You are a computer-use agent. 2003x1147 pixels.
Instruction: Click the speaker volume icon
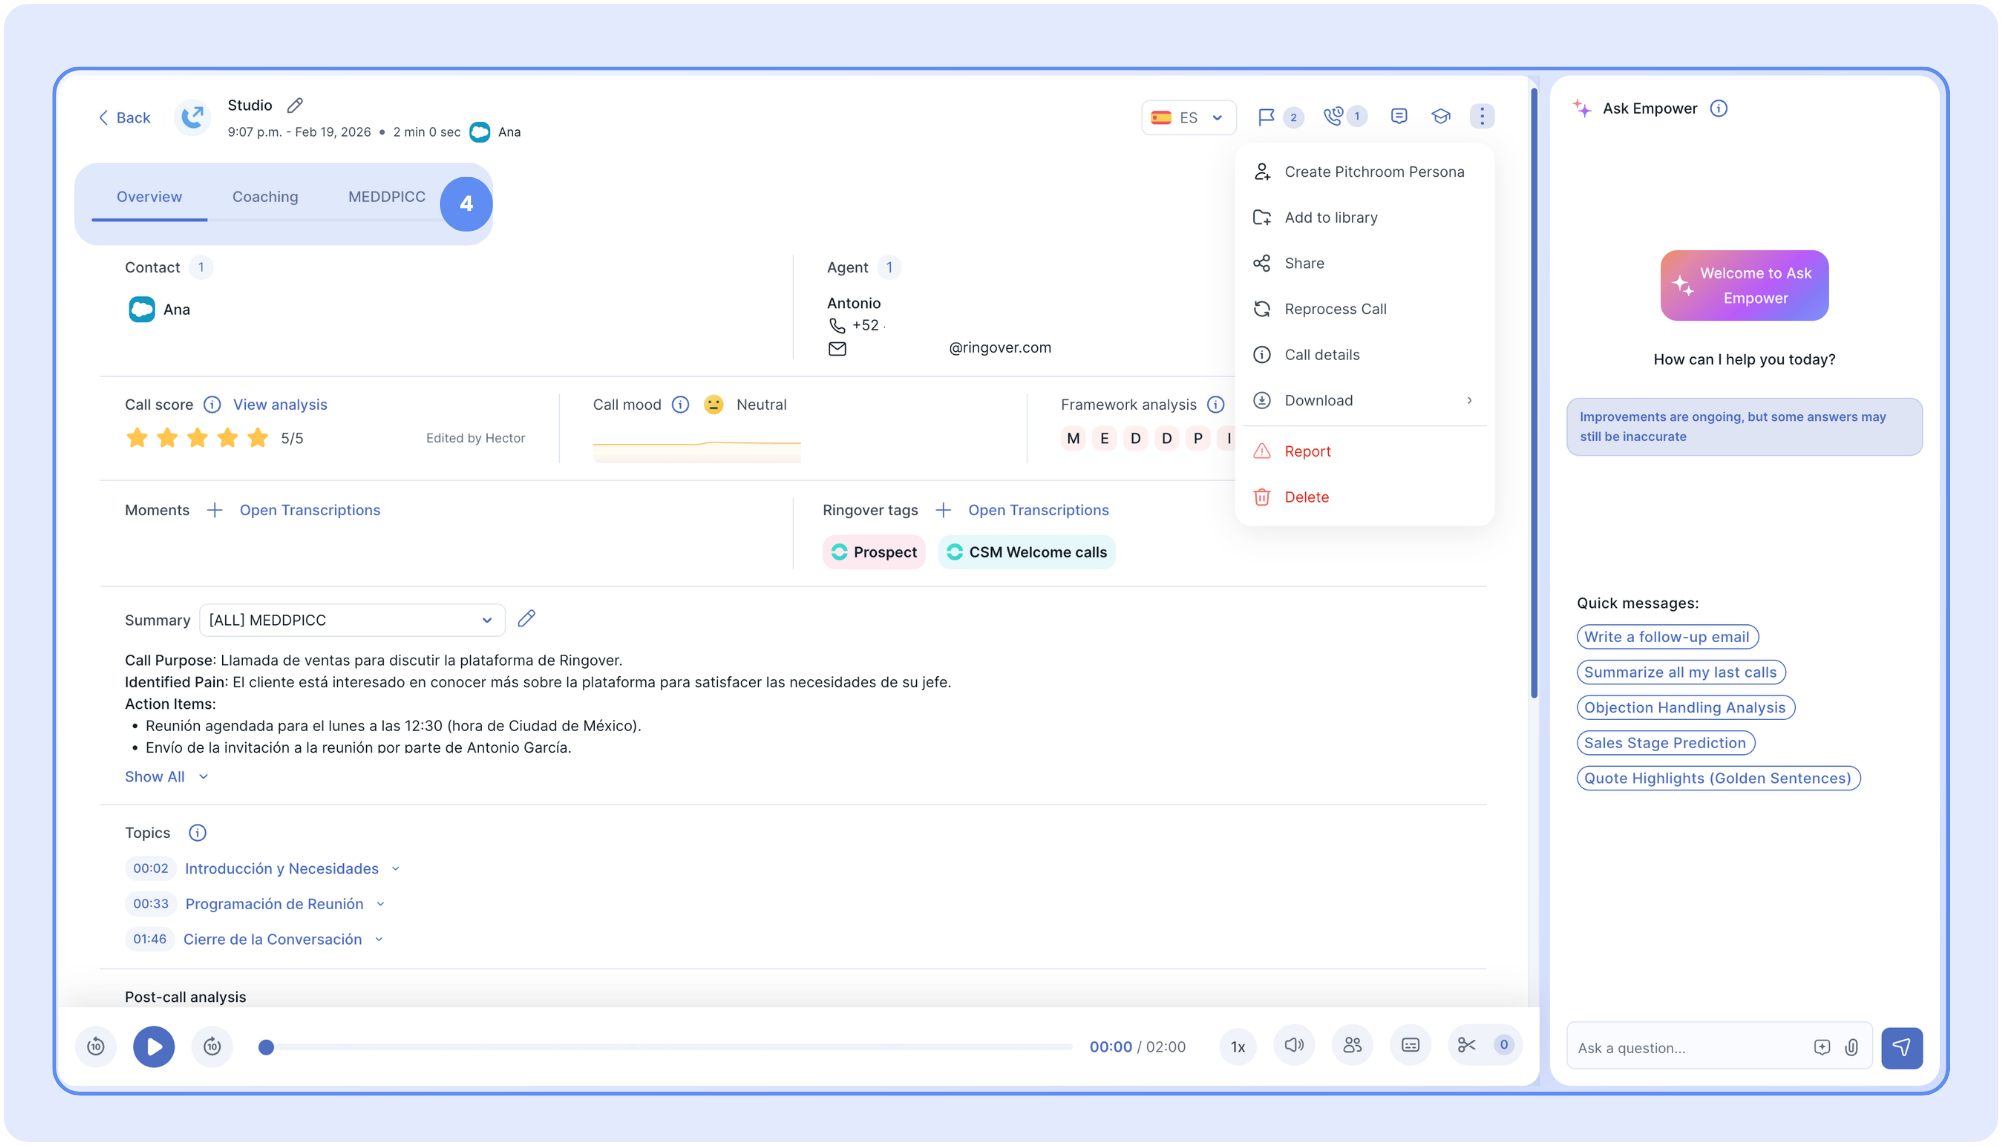click(x=1294, y=1045)
